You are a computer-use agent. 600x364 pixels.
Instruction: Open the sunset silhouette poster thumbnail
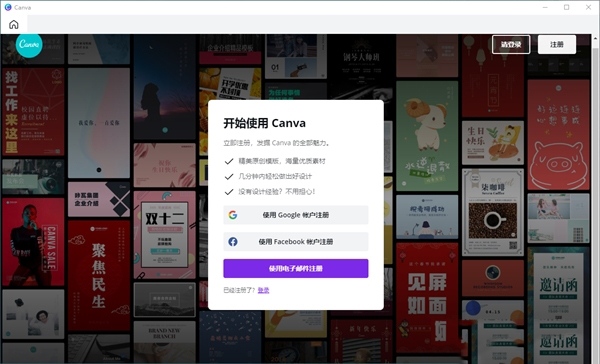pyautogui.click(x=165, y=87)
